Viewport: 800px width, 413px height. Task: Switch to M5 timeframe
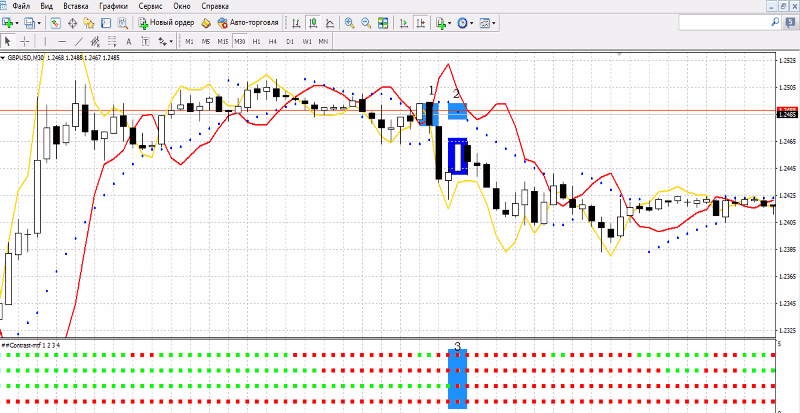[206, 41]
